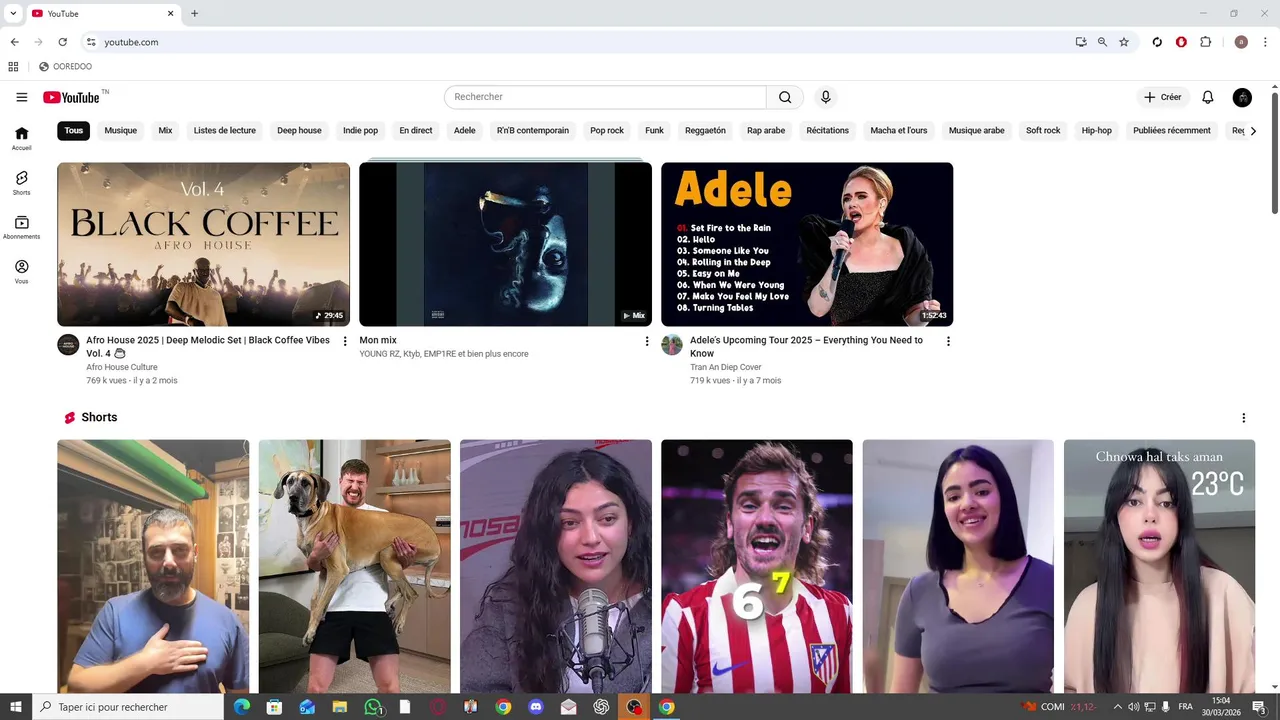Image resolution: width=1280 pixels, height=720 pixels.
Task: Open the YouTube account avatar menu
Action: point(1242,97)
